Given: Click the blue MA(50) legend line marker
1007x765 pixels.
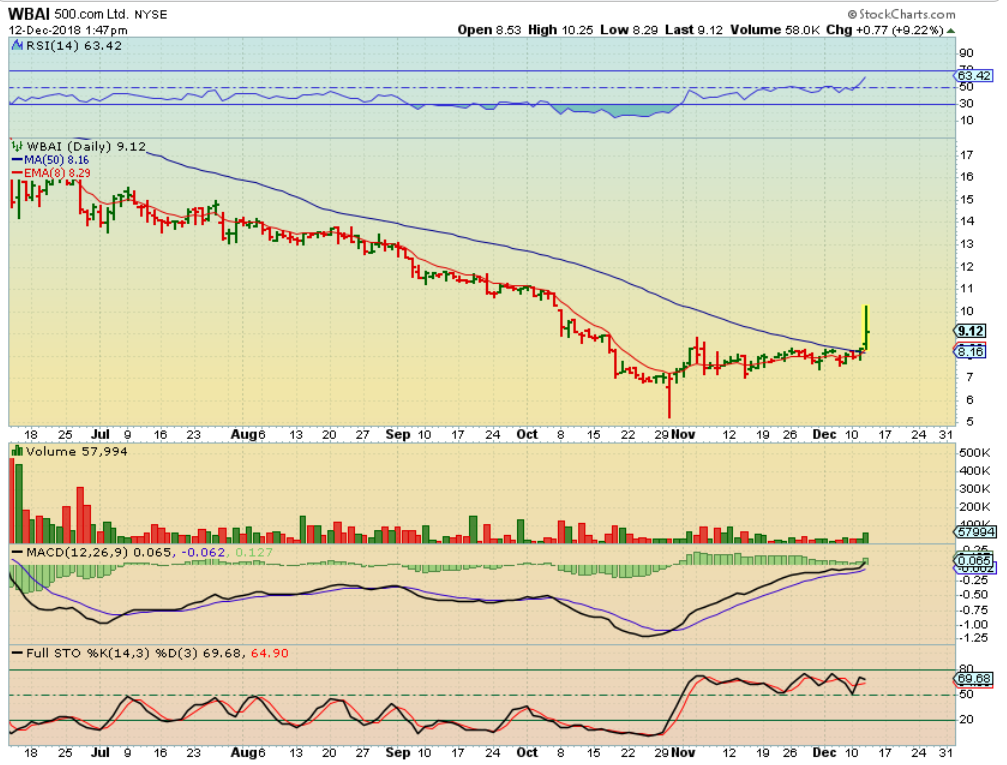Looking at the screenshot, I should pyautogui.click(x=15, y=160).
